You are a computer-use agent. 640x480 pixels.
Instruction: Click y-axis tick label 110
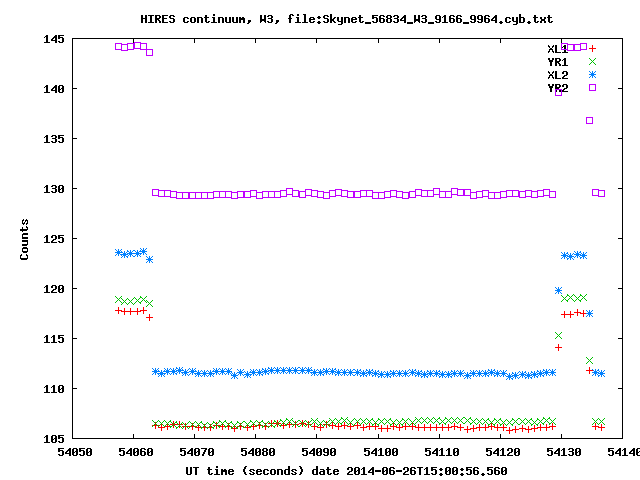(54, 389)
